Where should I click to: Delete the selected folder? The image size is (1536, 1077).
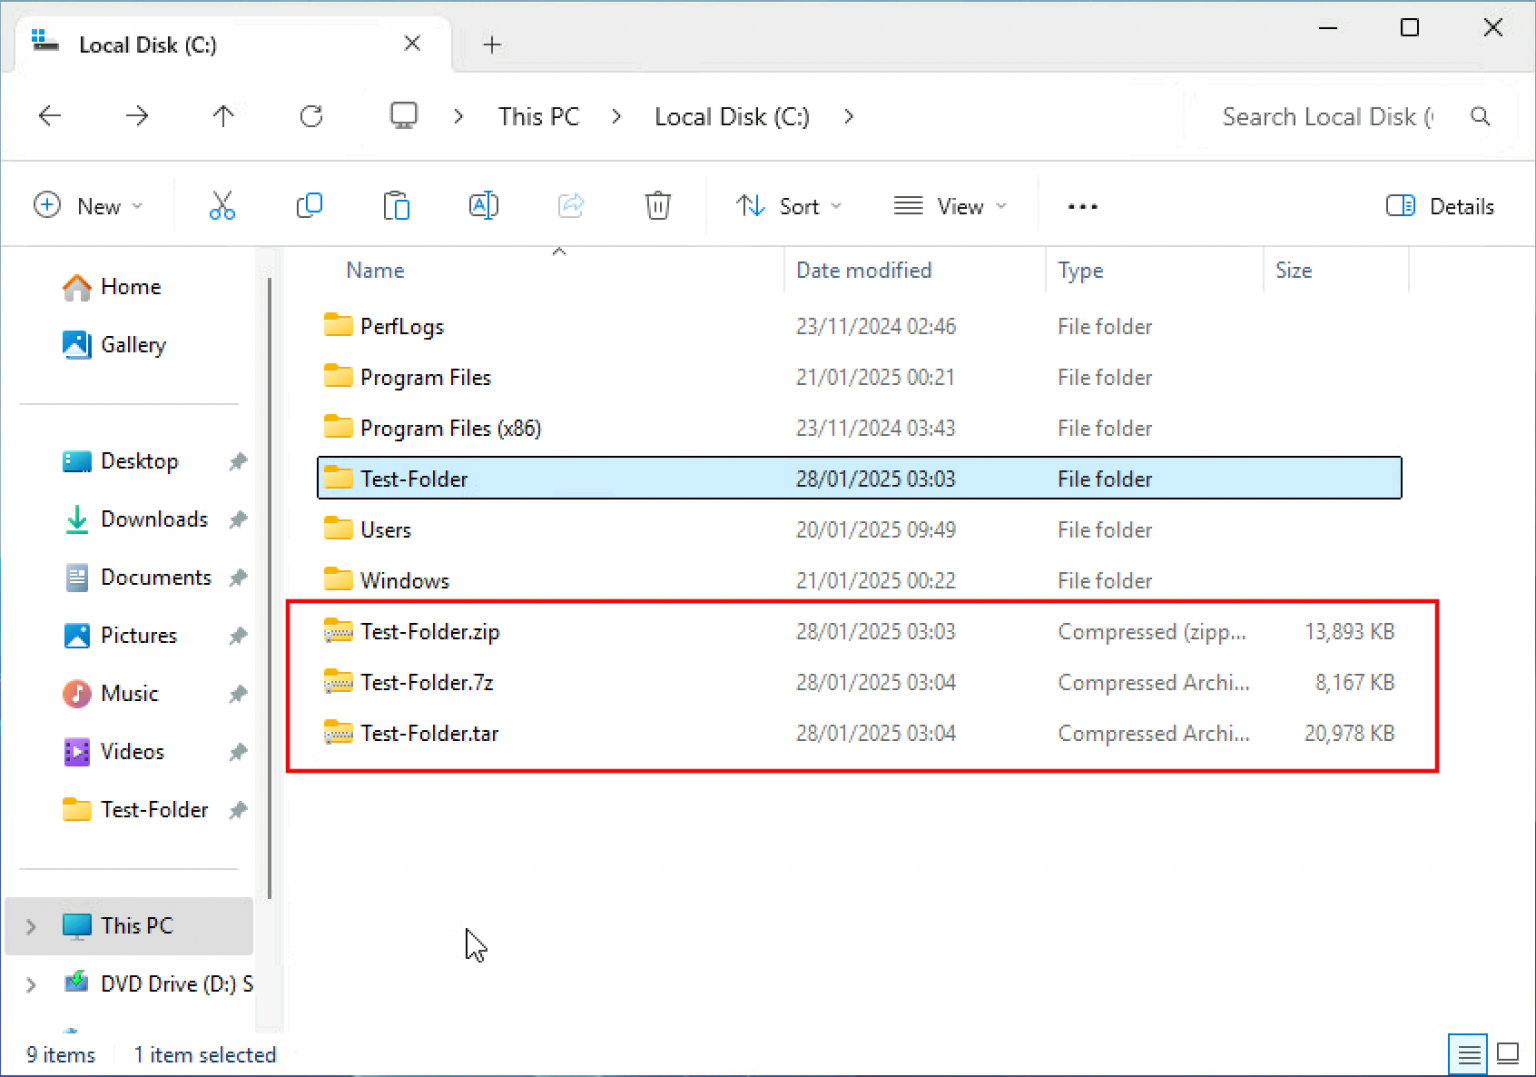point(657,205)
